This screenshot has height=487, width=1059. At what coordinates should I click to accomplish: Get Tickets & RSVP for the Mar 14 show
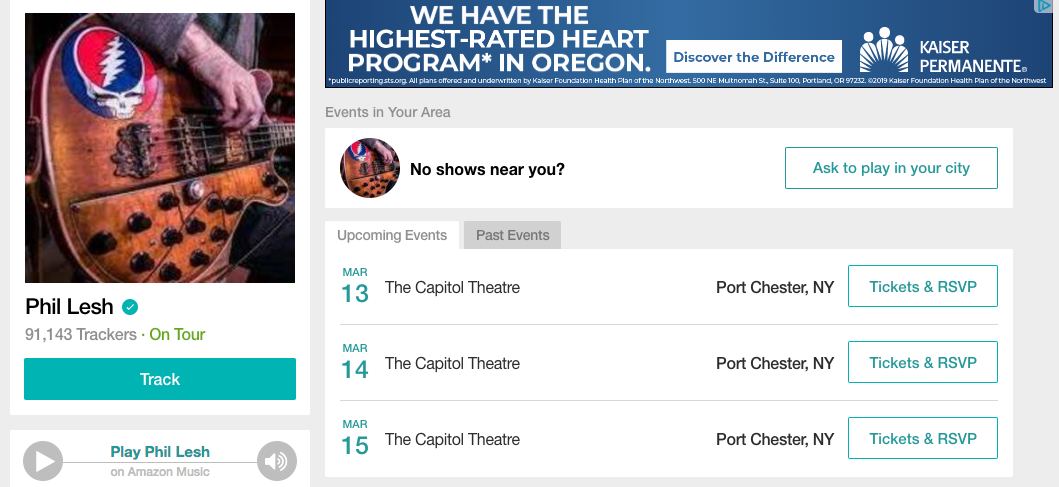pos(923,363)
